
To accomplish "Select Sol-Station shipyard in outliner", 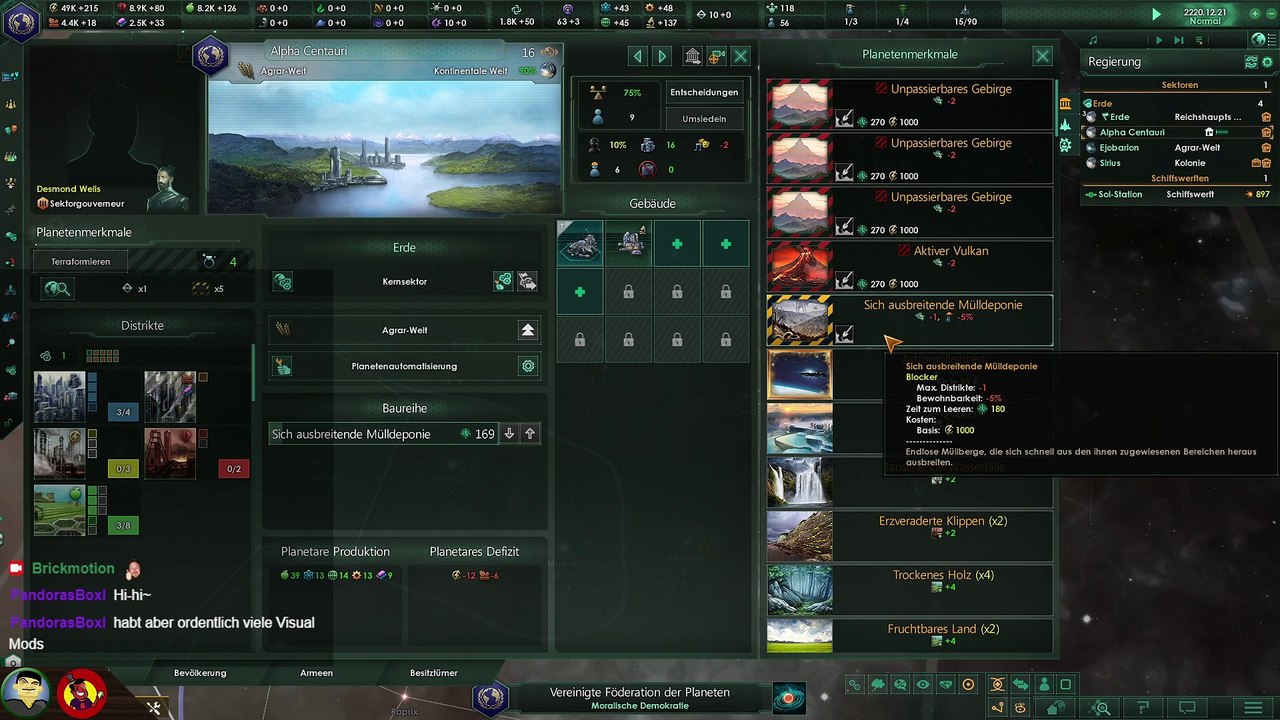I will pos(1179,194).
